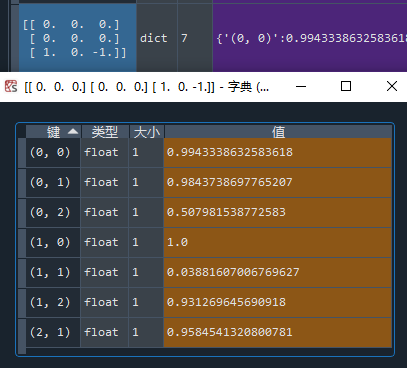Maximize the dictionary viewer window
The height and width of the screenshot is (368, 407).
346,86
